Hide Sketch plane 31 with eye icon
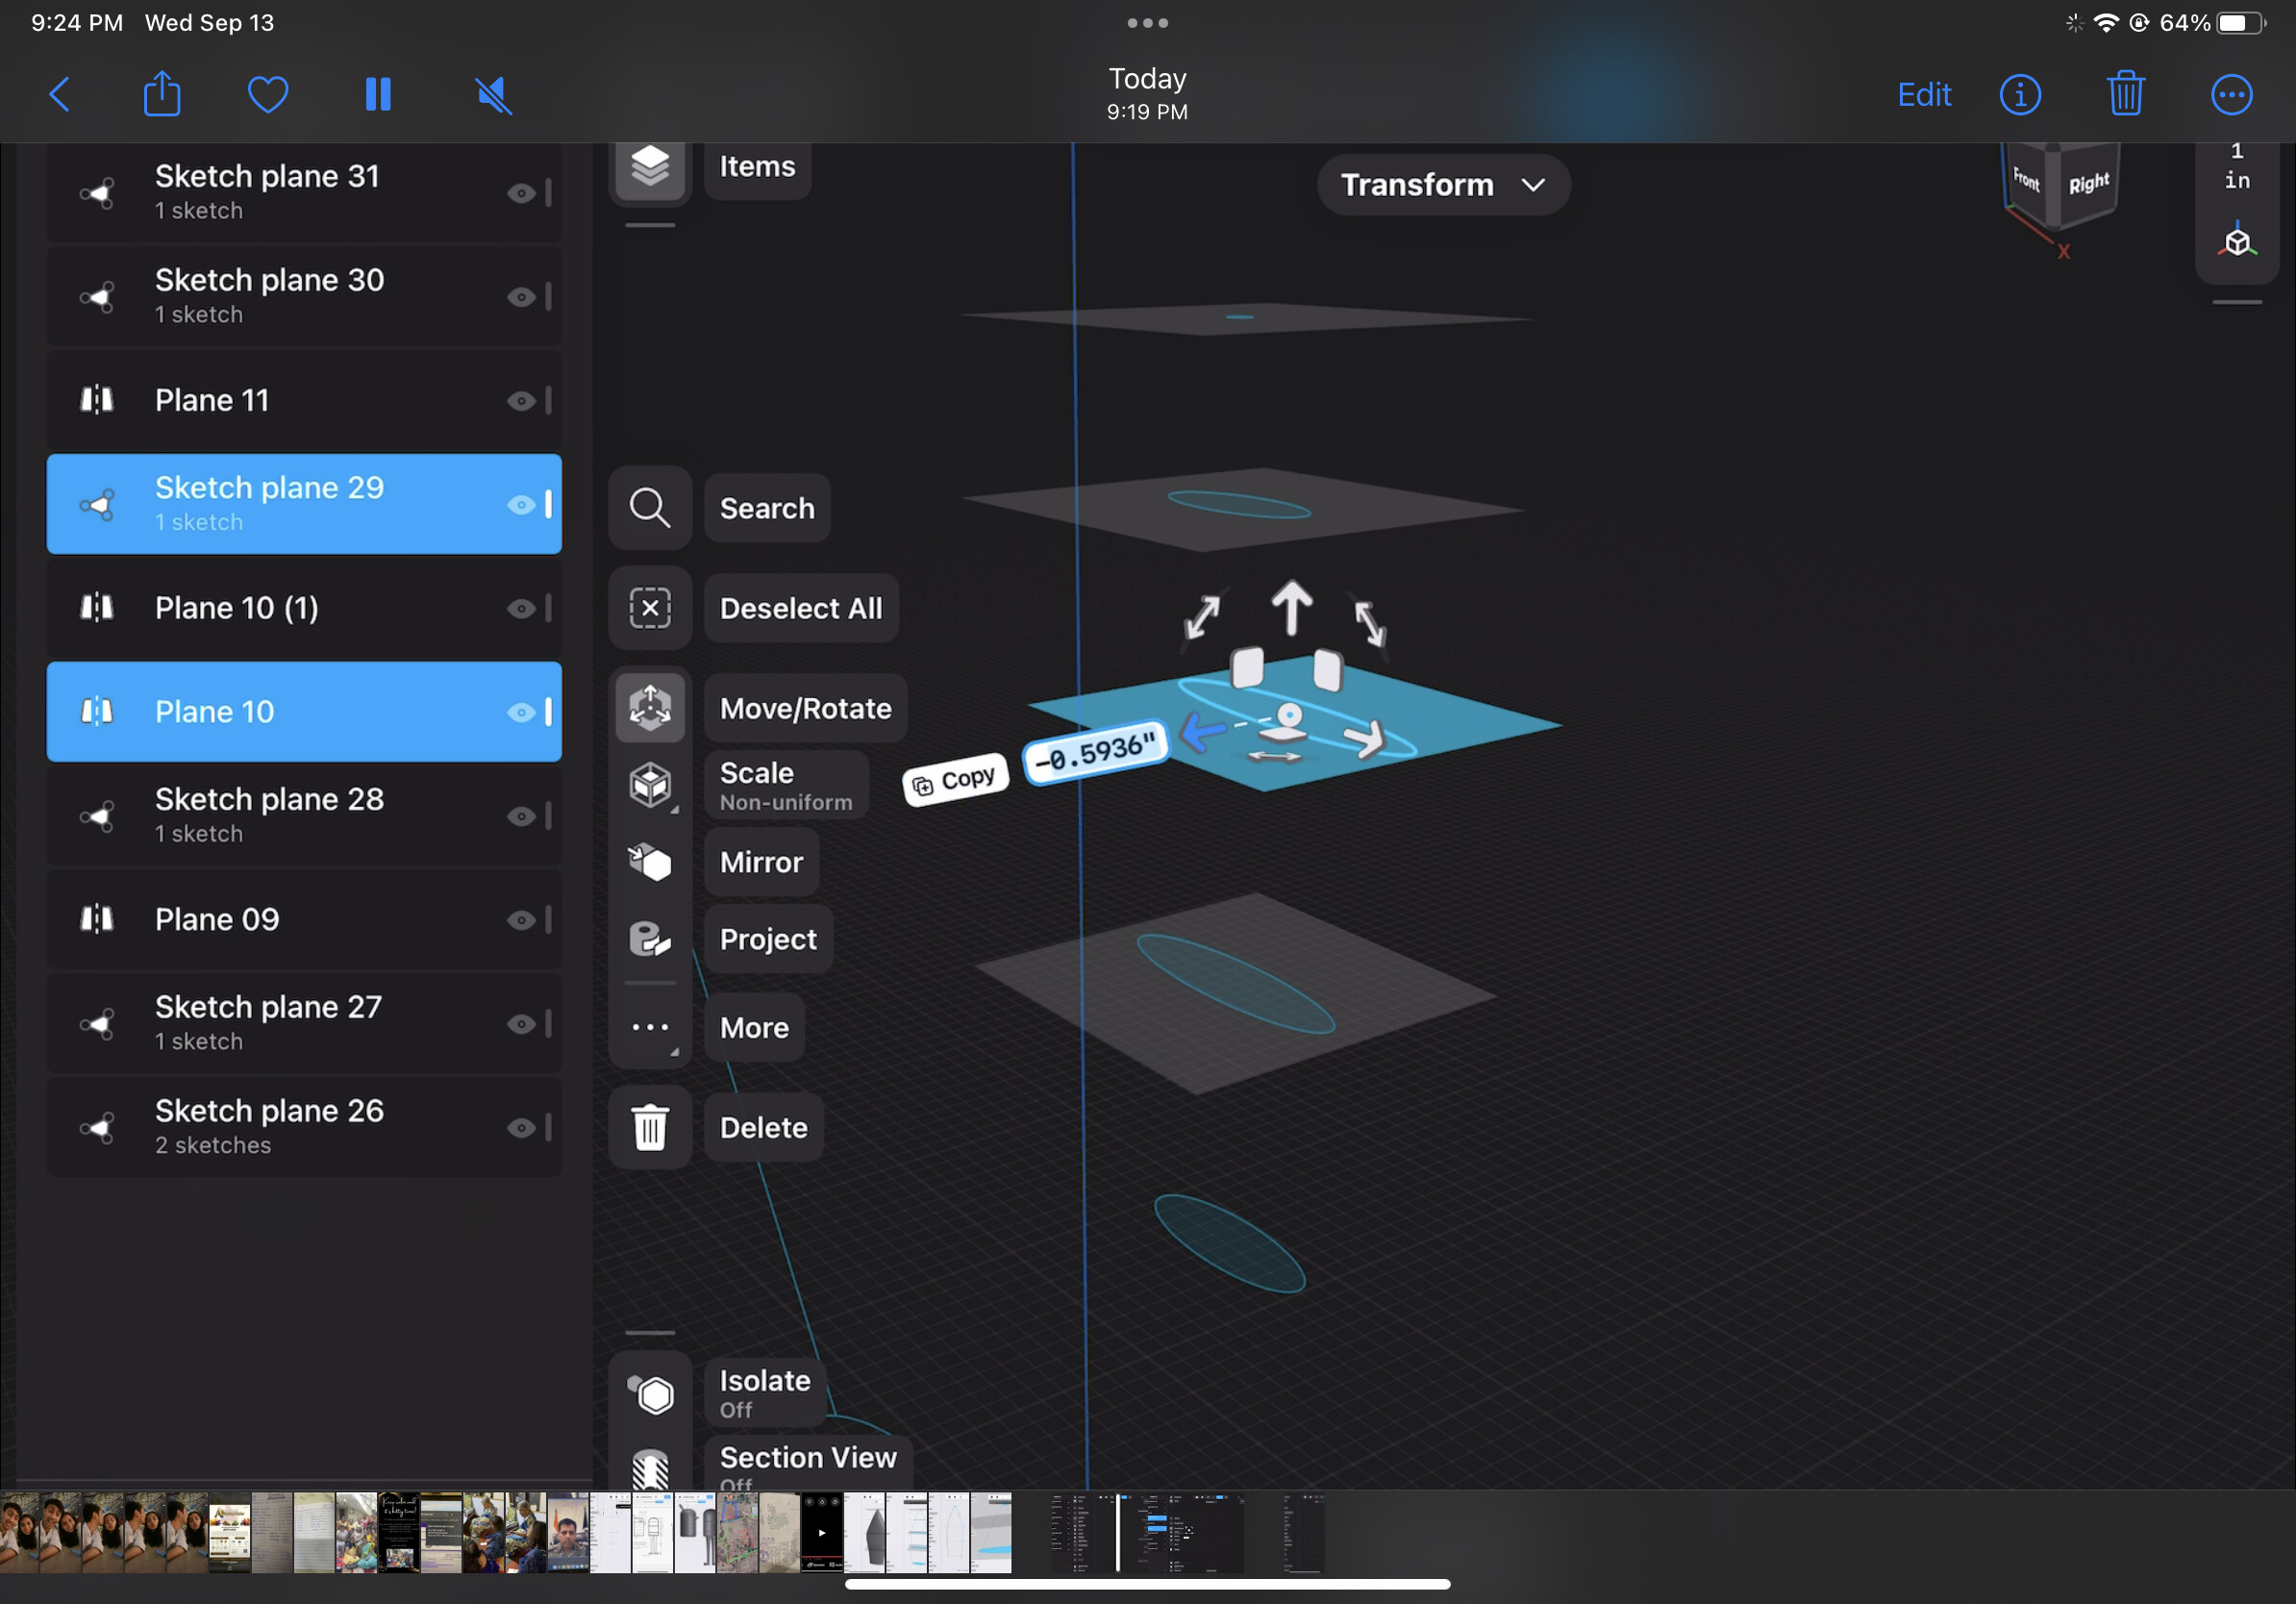The image size is (2296, 1604). click(x=521, y=193)
